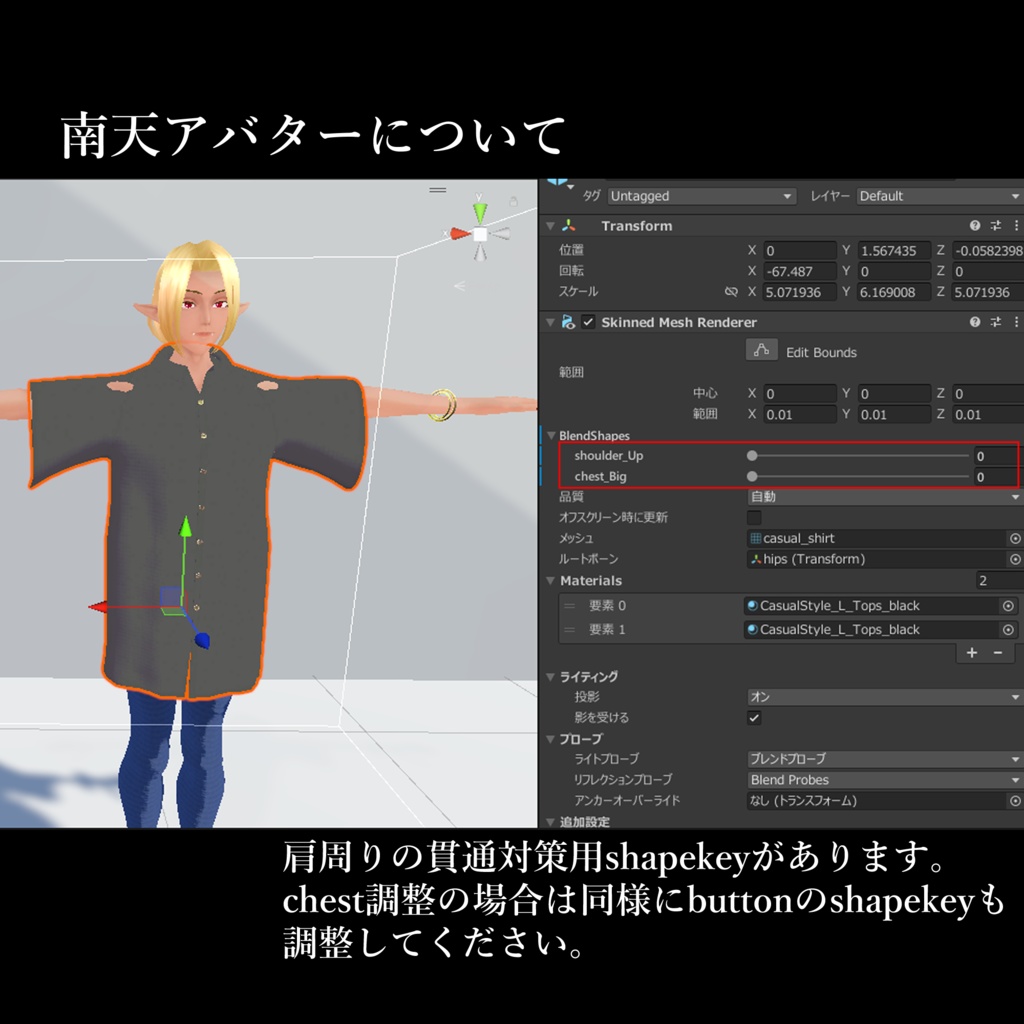This screenshot has width=1024, height=1024.
Task: Expand the 追加設定 foldout
Action: (551, 822)
